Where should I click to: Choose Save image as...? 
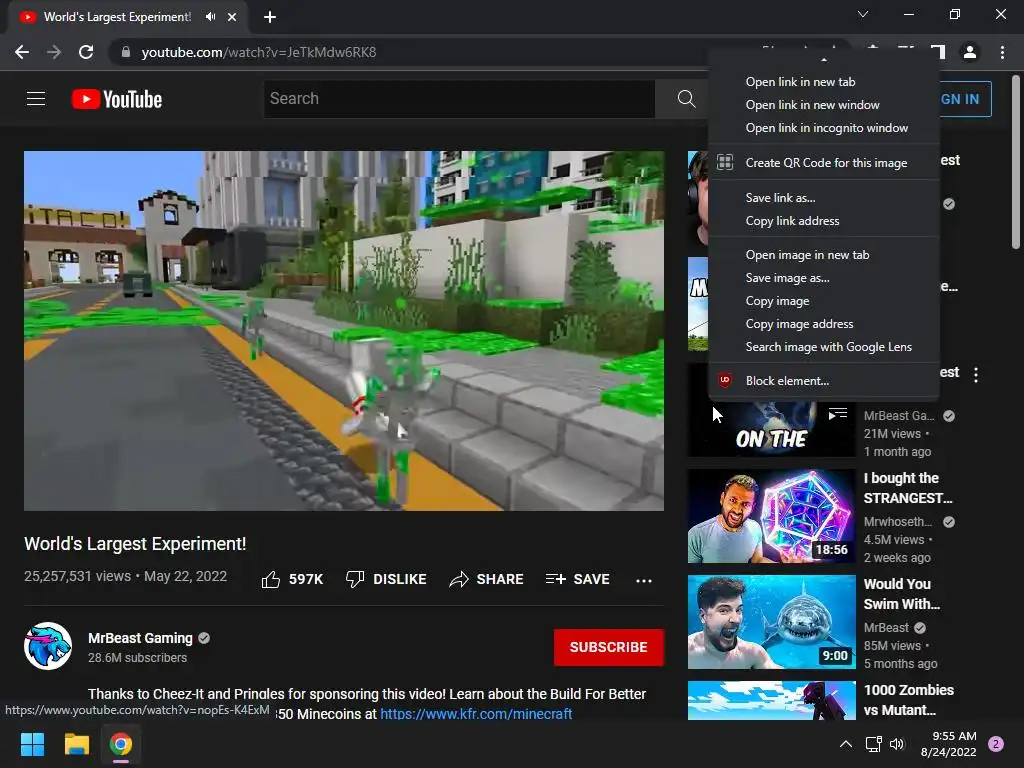click(x=824, y=278)
